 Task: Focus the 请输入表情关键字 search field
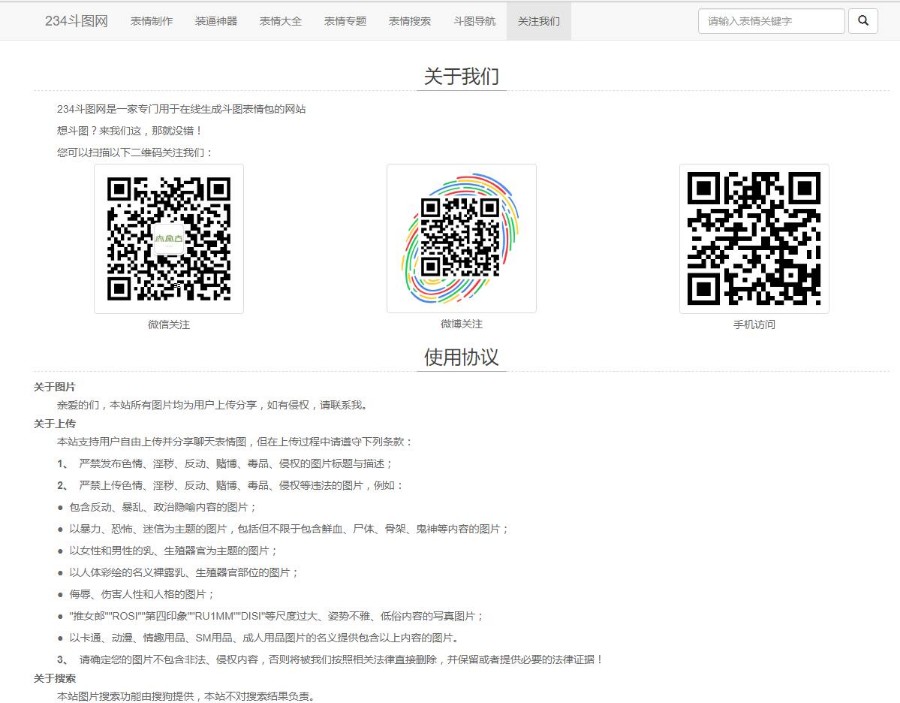pos(770,21)
